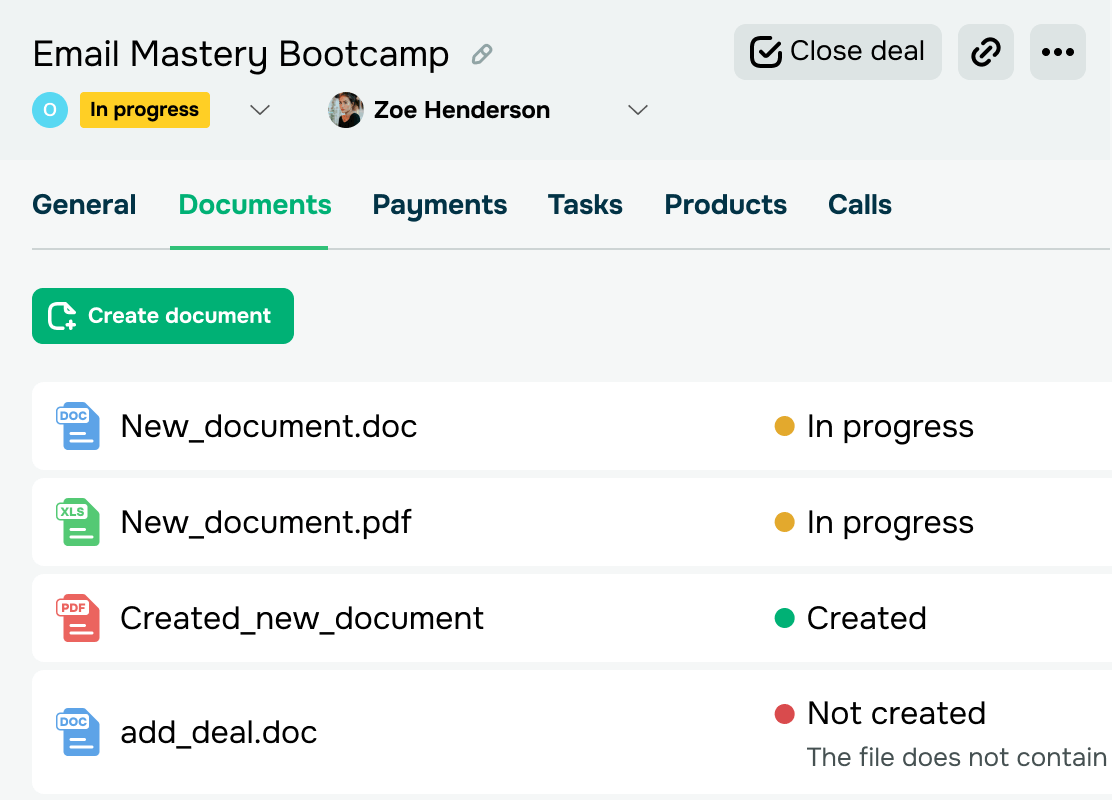Click the blue circle stage icon
Screen dimensions: 1112x800
[x=50, y=110]
